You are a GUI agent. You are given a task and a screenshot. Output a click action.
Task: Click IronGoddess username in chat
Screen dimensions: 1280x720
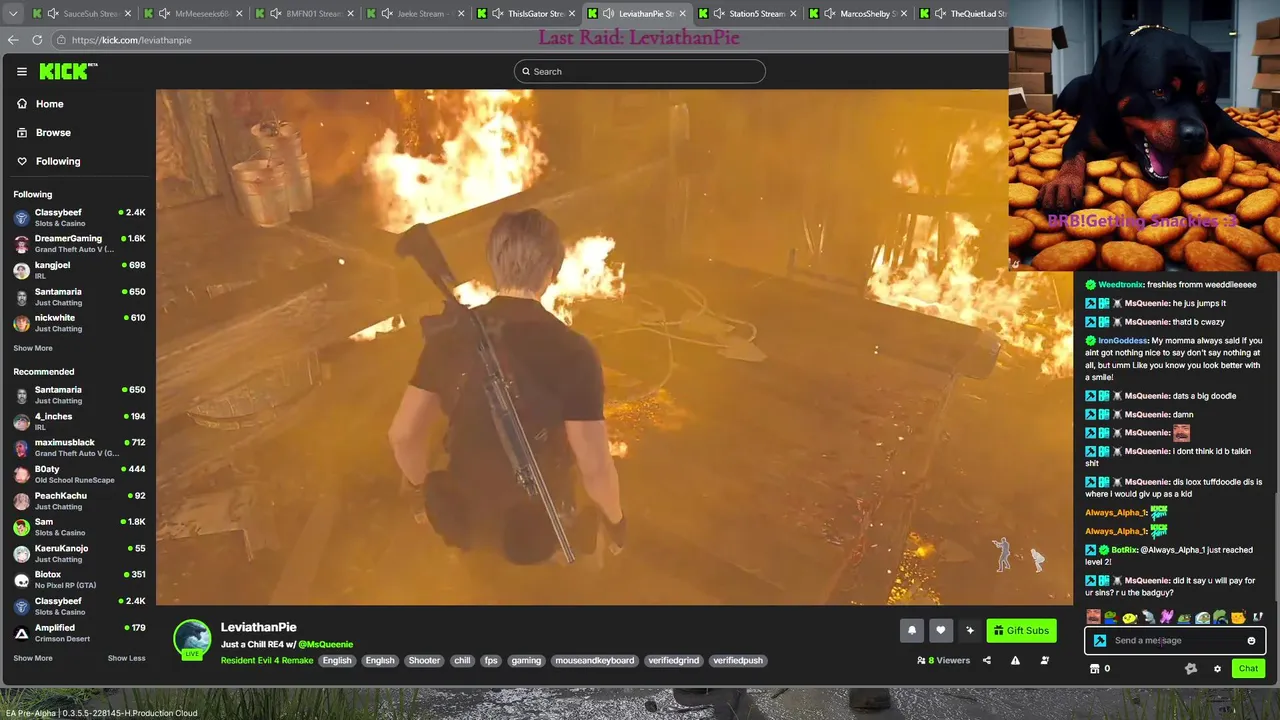pos(1123,341)
